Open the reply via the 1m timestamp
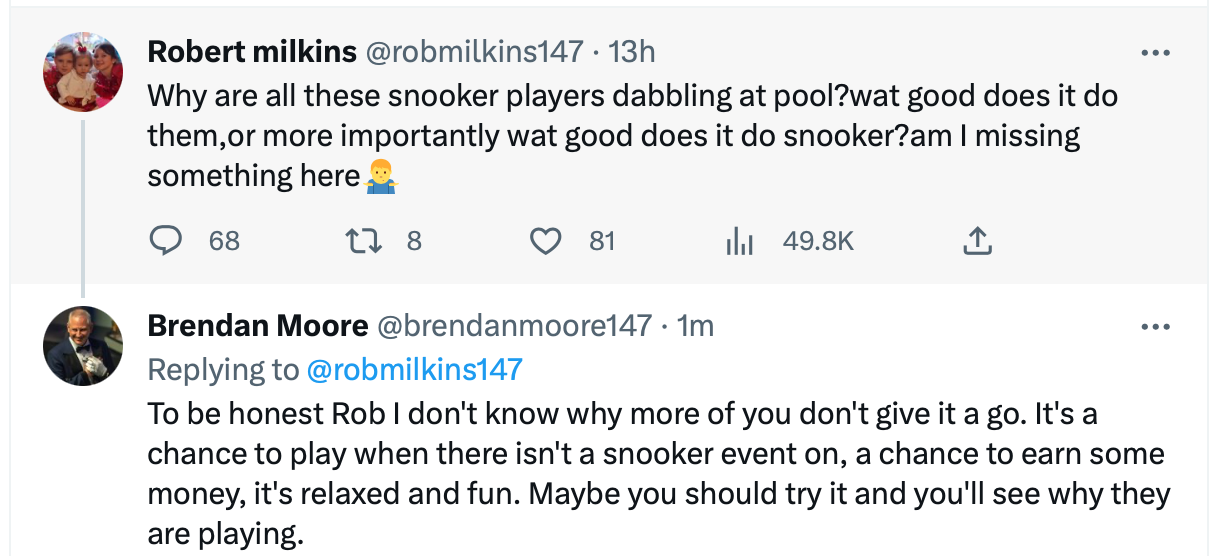This screenshot has height=556, width=1220. (x=695, y=326)
